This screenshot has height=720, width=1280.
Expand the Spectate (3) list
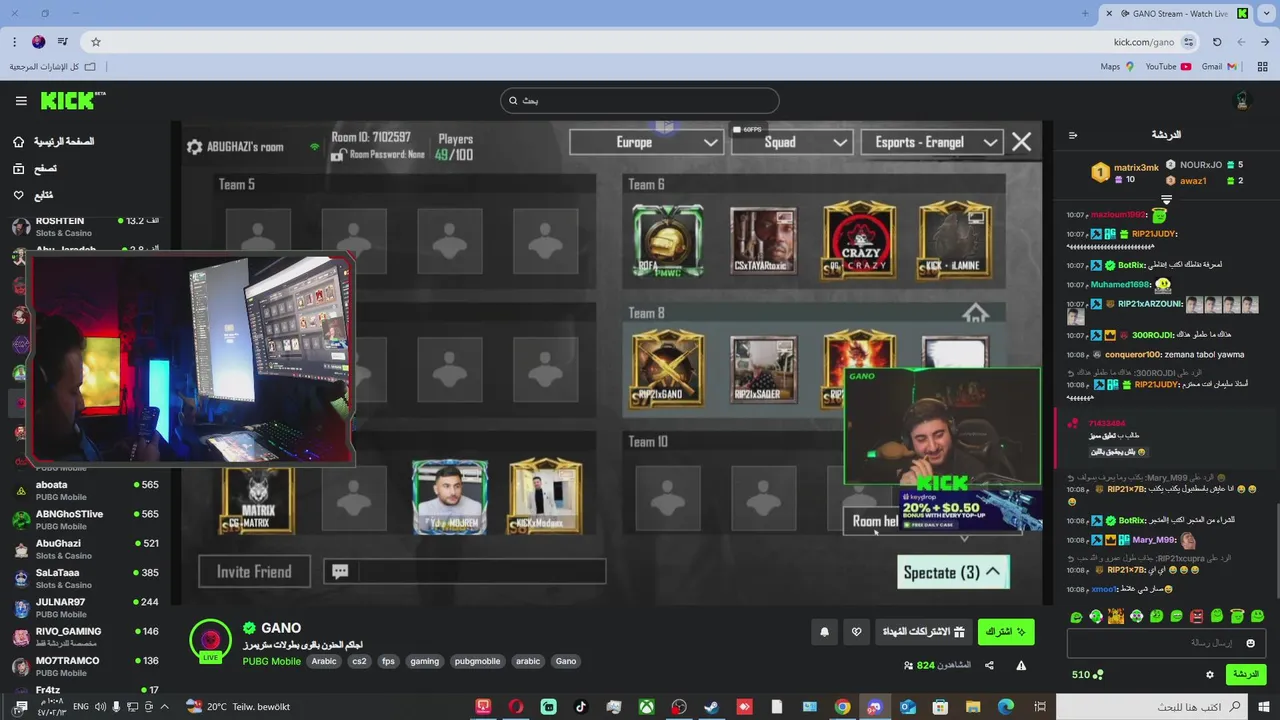(x=953, y=572)
